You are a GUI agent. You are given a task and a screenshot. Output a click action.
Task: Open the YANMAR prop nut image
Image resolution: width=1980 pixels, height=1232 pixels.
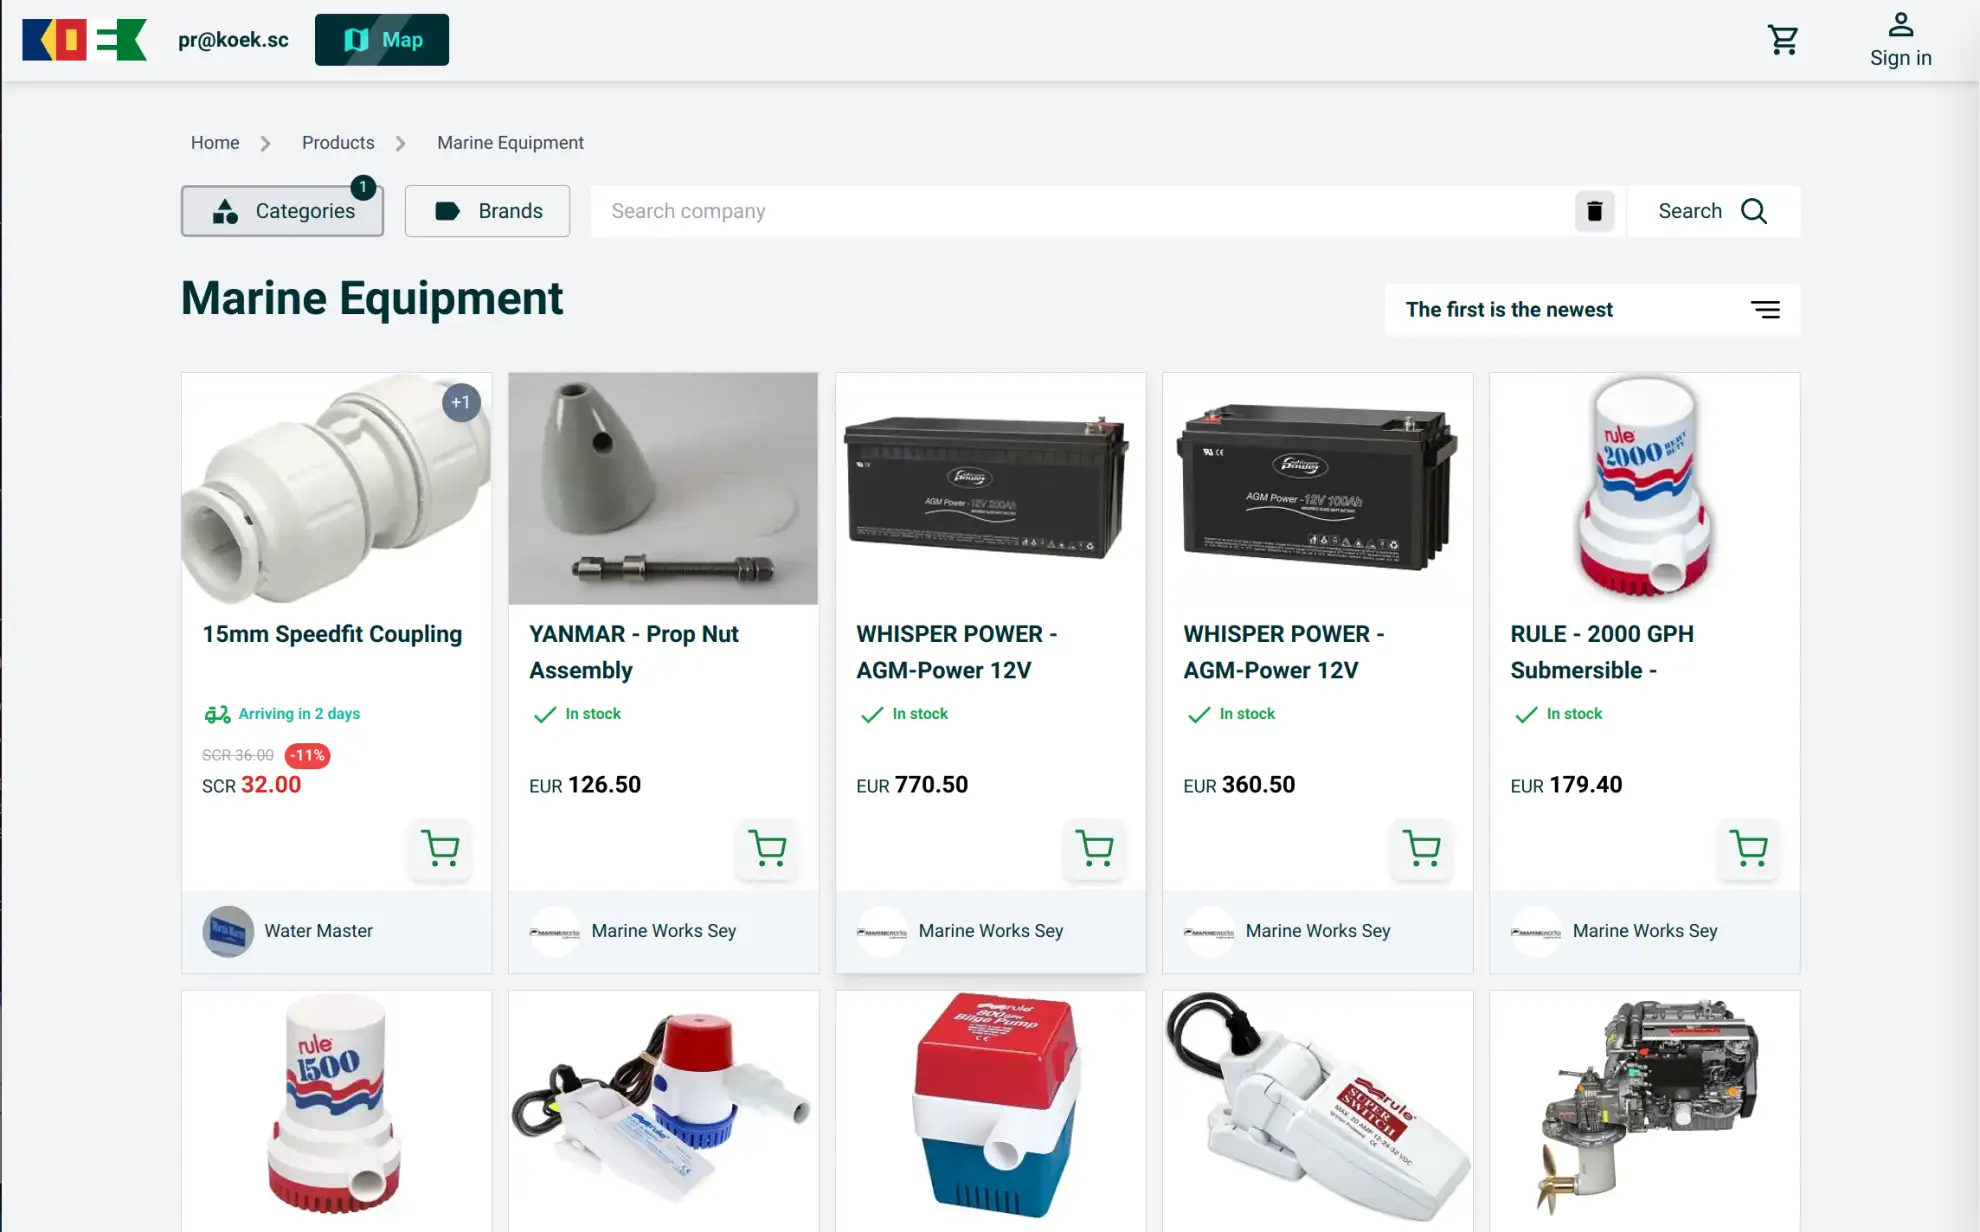(663, 489)
